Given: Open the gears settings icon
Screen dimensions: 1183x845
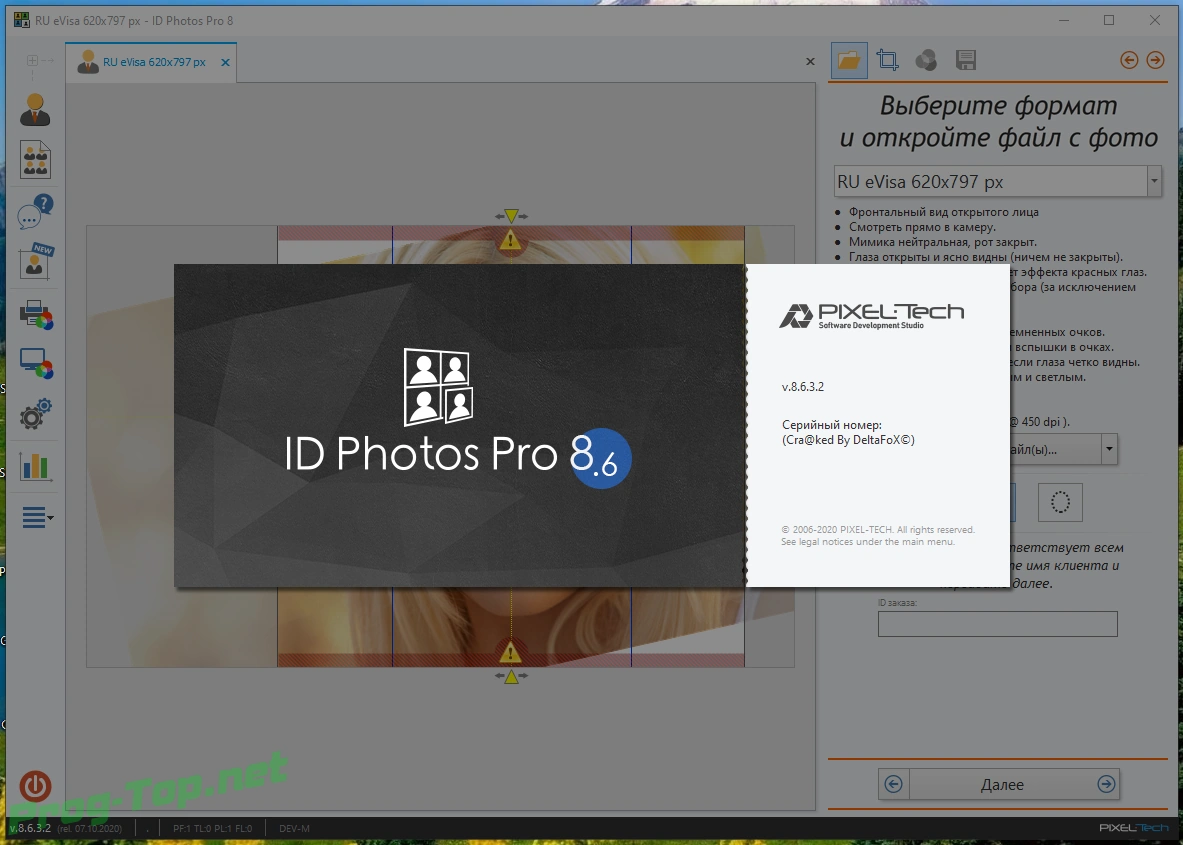Looking at the screenshot, I should coord(35,414).
